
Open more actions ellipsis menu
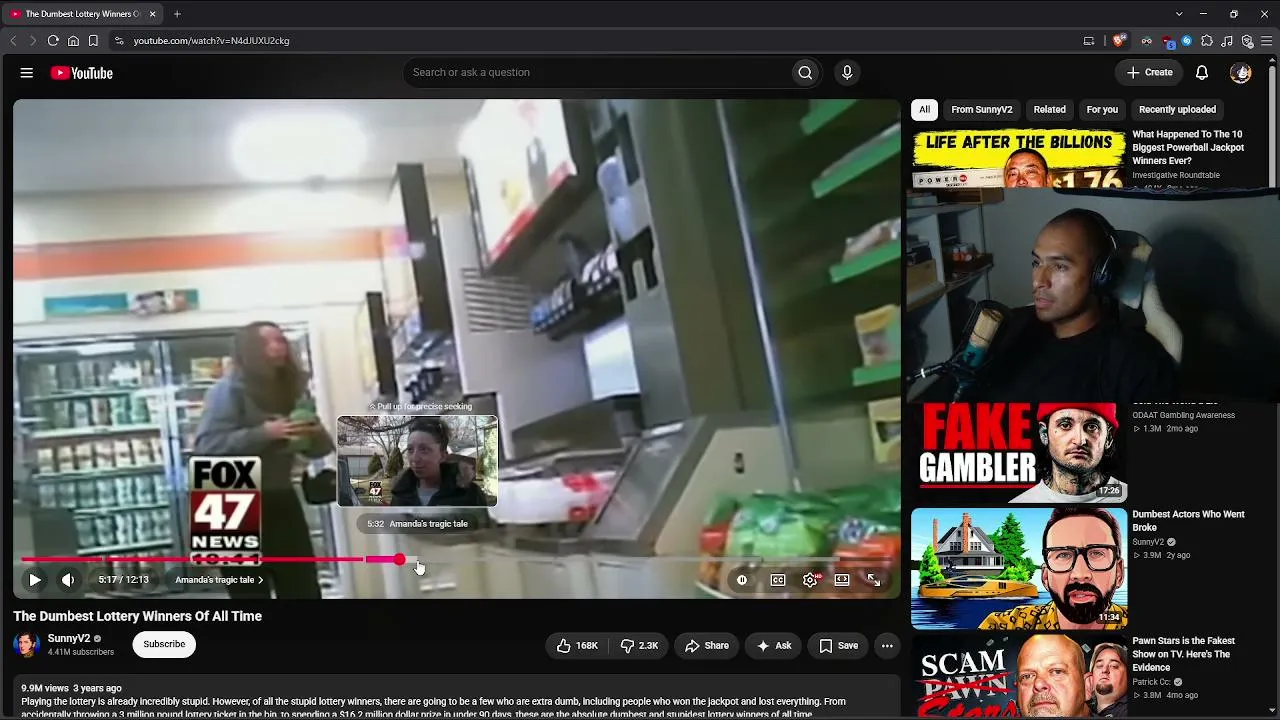887,646
